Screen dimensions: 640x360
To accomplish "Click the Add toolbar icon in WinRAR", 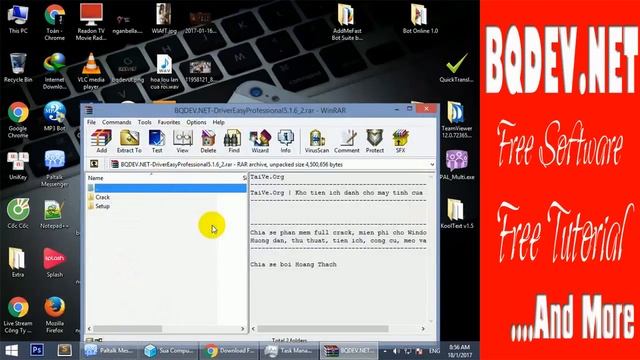I will [x=101, y=141].
